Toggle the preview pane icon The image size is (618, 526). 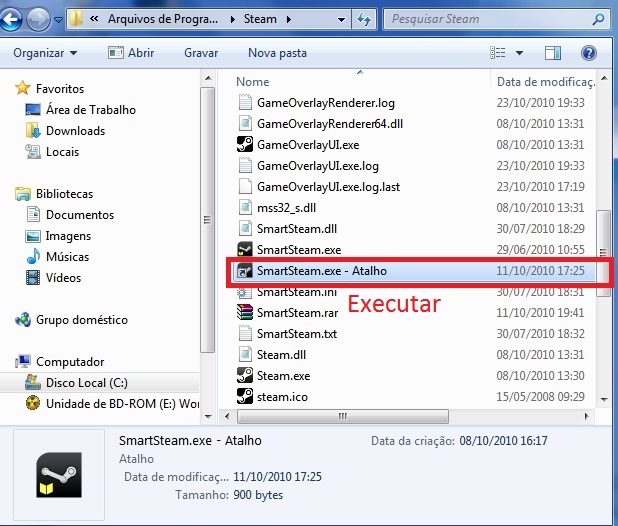click(x=553, y=53)
